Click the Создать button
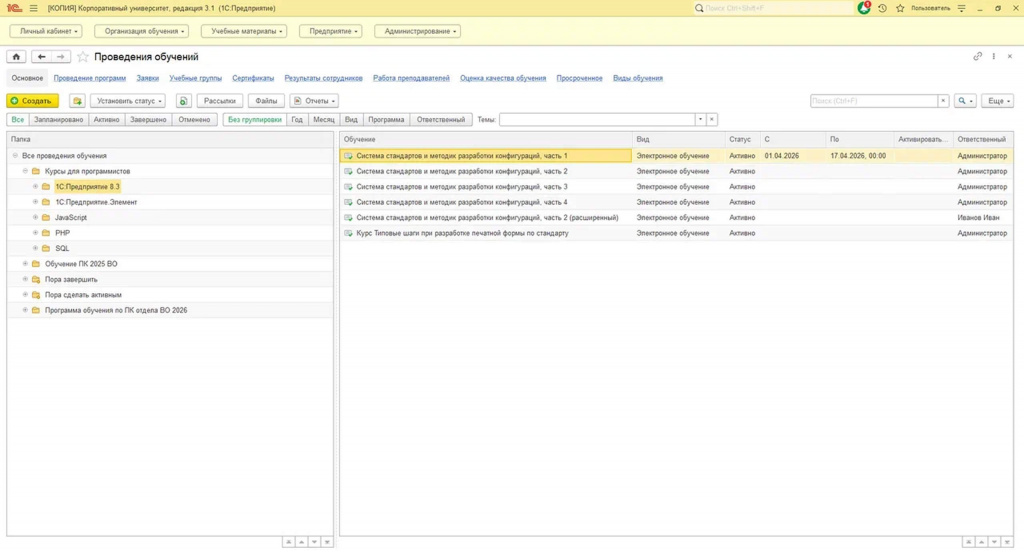 pos(33,101)
